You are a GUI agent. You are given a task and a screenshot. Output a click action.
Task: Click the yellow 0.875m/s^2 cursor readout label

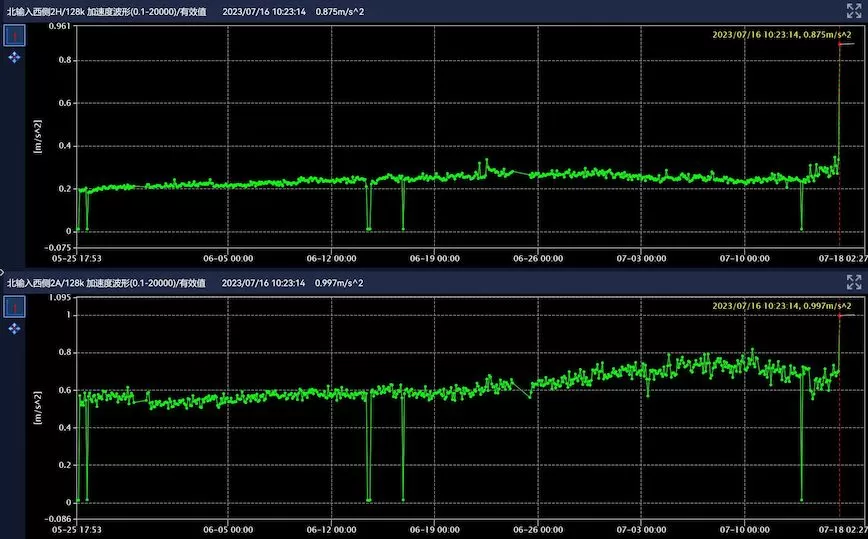click(782, 33)
